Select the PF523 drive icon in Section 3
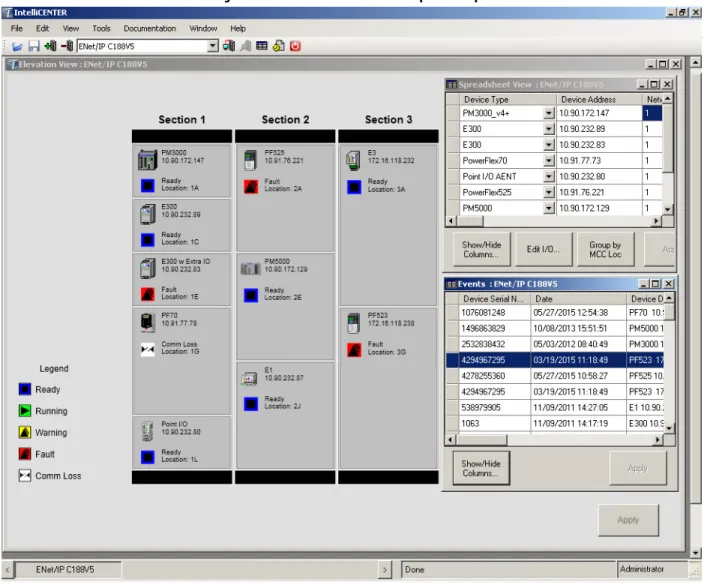 click(354, 323)
